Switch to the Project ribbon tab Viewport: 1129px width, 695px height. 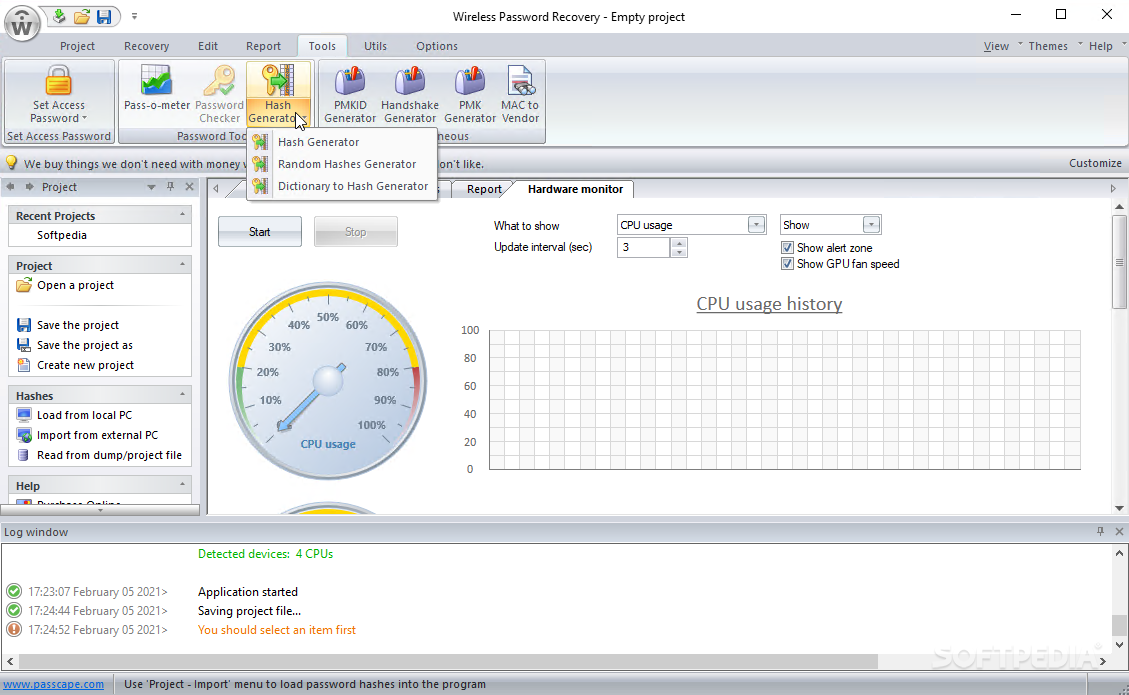[77, 46]
